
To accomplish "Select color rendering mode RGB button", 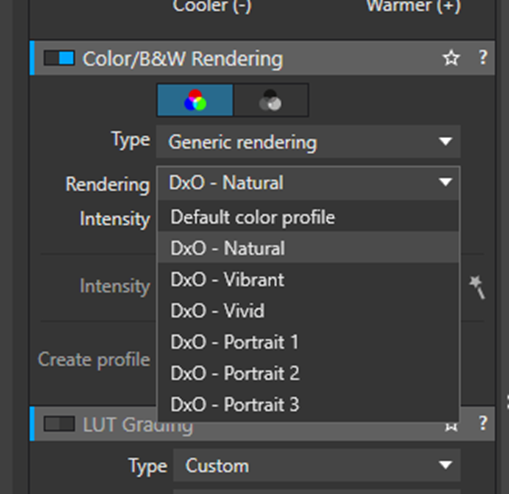I will (195, 100).
